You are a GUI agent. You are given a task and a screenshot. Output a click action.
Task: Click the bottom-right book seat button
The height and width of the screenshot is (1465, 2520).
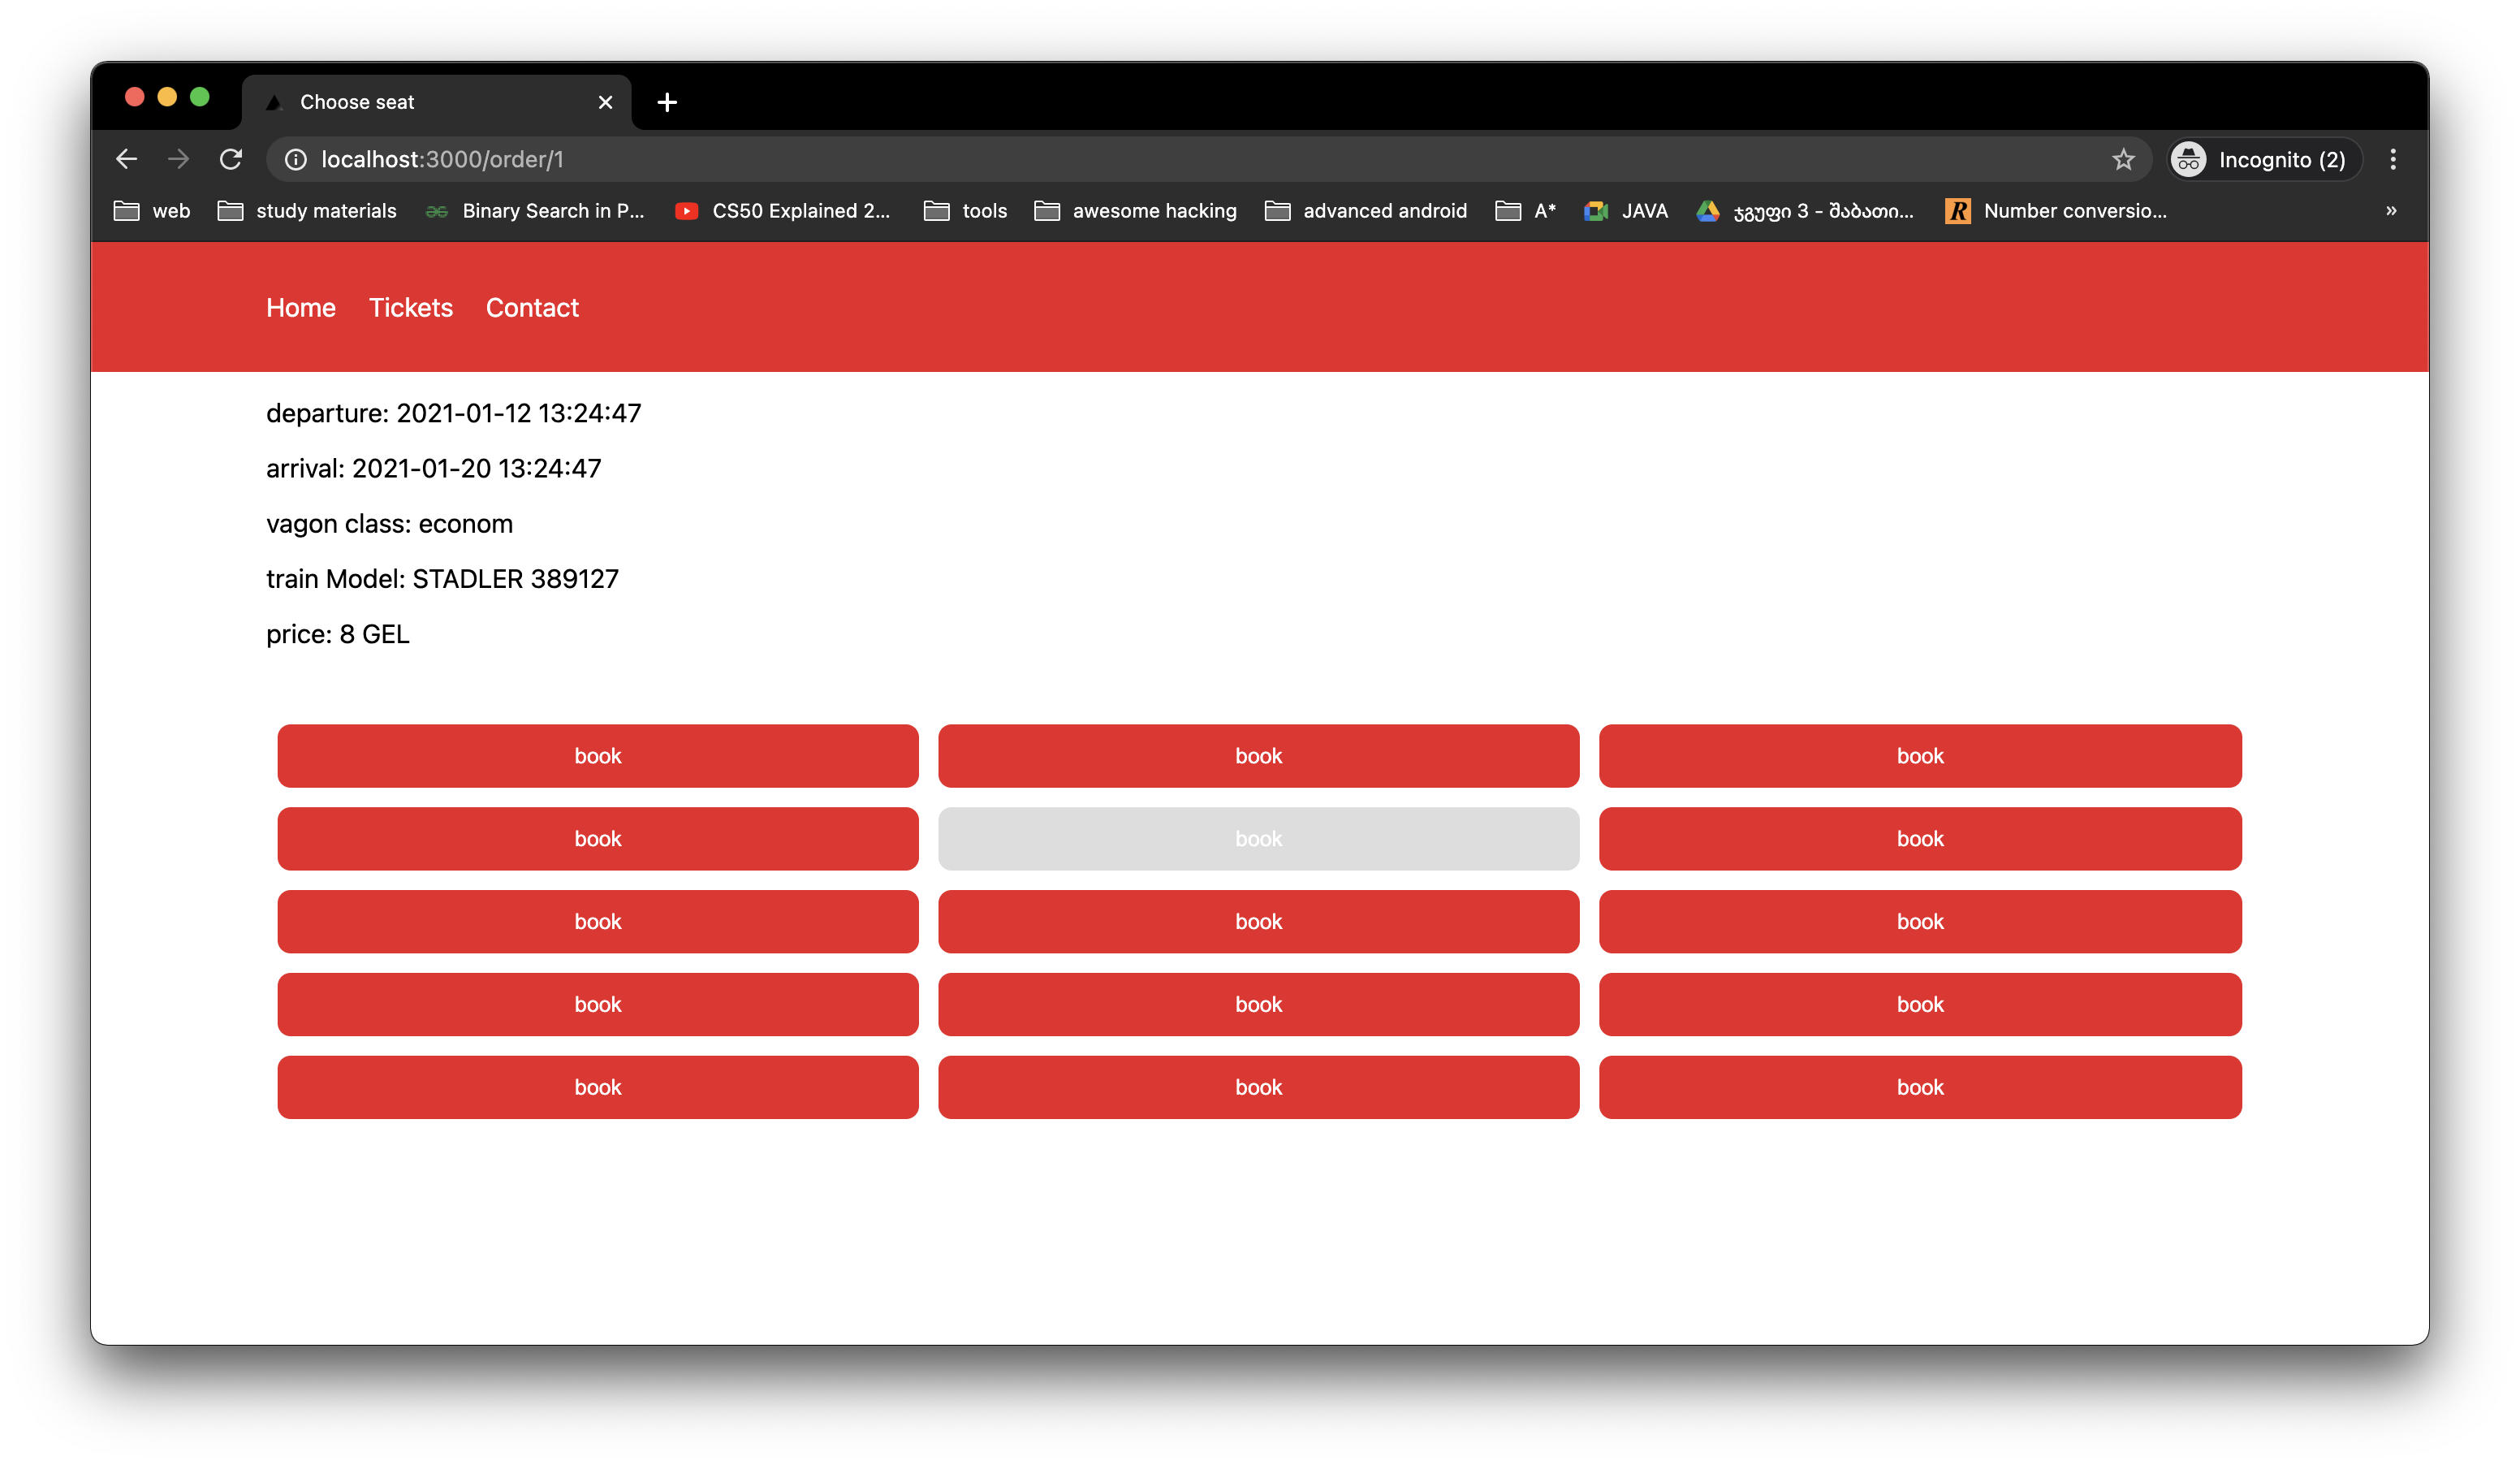pos(1919,1087)
